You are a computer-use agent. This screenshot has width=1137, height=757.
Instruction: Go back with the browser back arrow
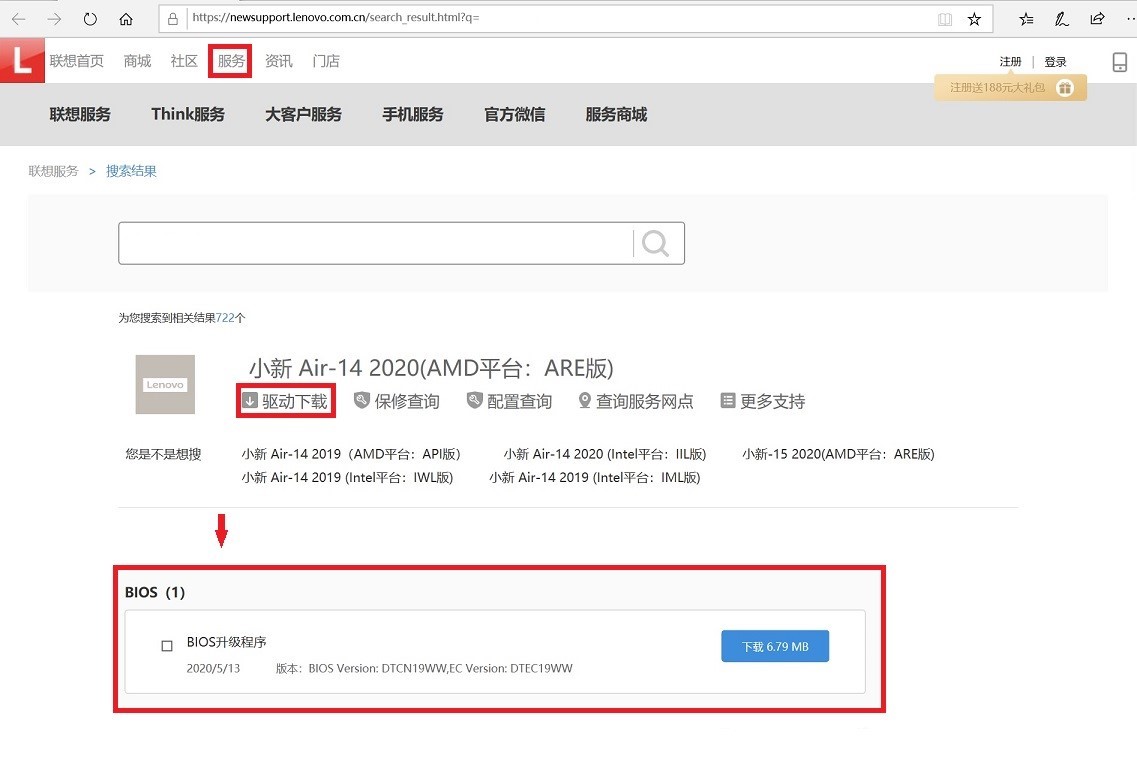(19, 19)
